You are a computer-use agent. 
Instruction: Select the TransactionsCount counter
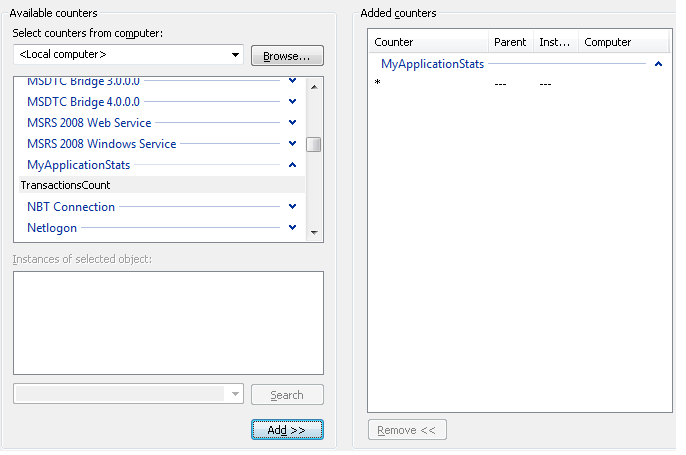(162, 185)
